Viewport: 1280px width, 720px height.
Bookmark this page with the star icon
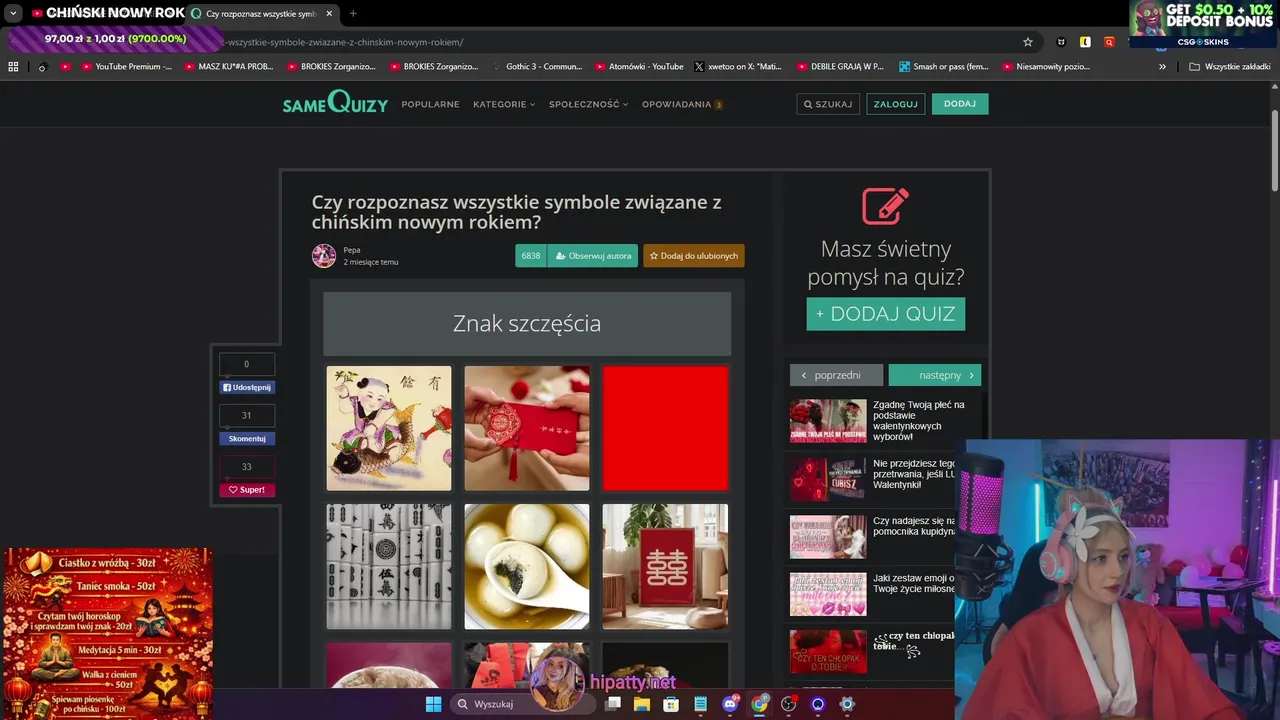[1027, 42]
